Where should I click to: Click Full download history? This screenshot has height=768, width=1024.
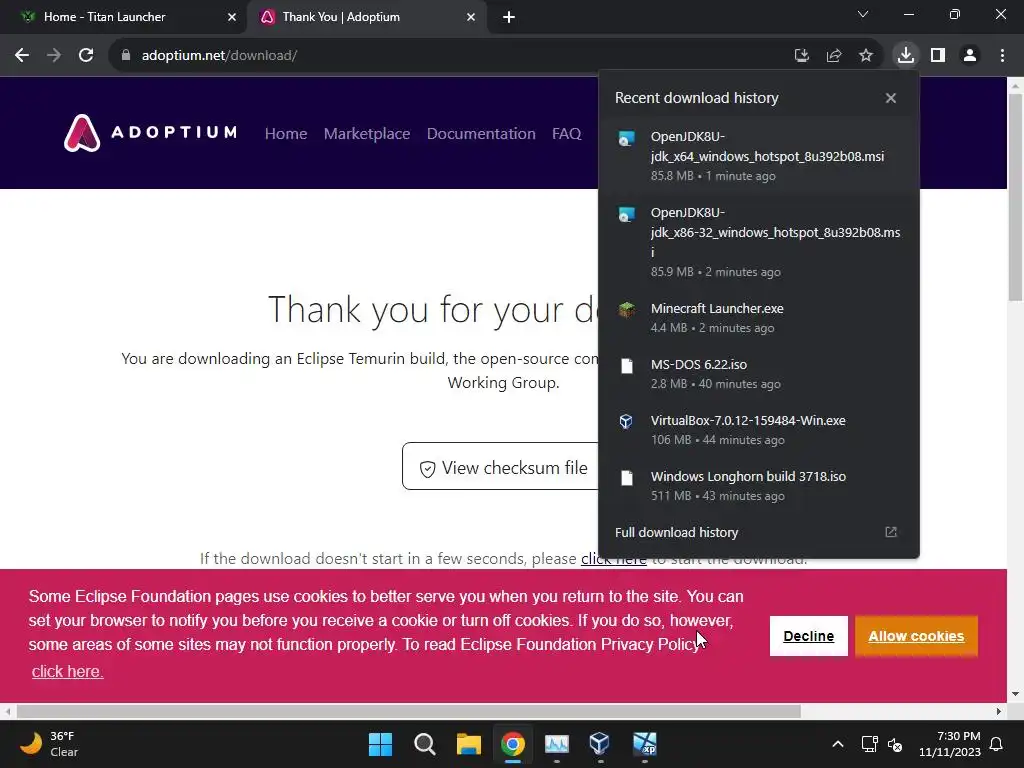tap(677, 532)
